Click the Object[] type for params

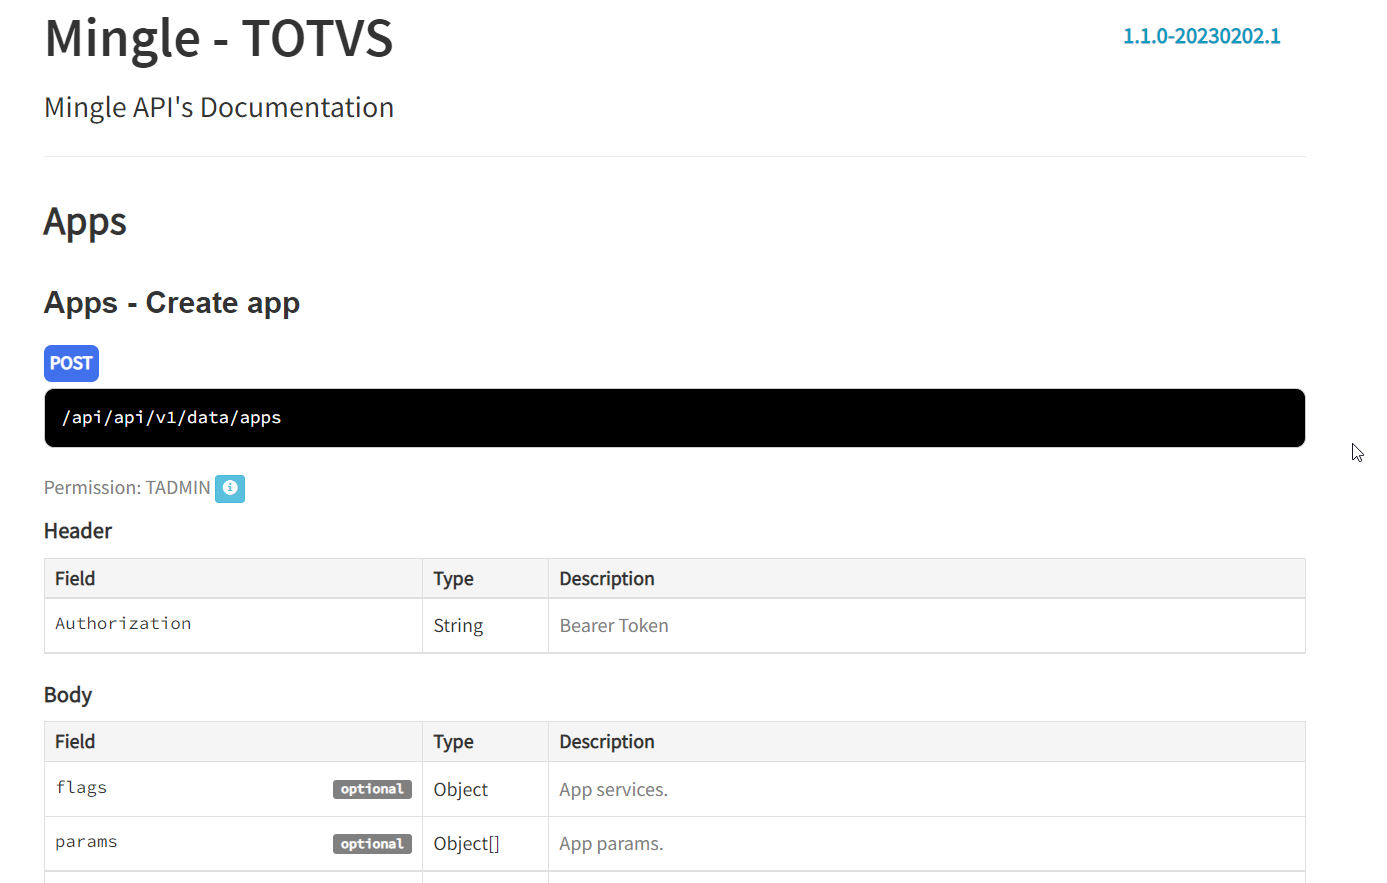tap(466, 844)
